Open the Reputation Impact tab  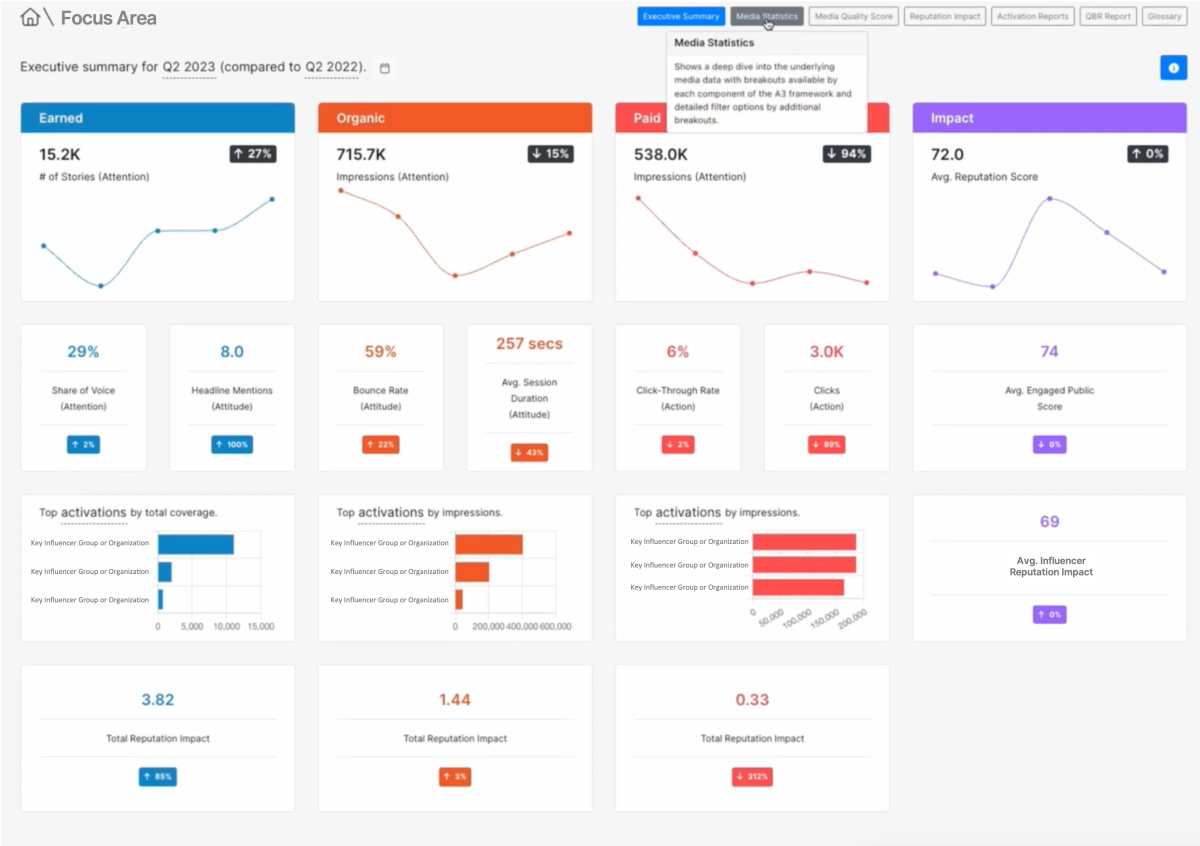coord(945,16)
